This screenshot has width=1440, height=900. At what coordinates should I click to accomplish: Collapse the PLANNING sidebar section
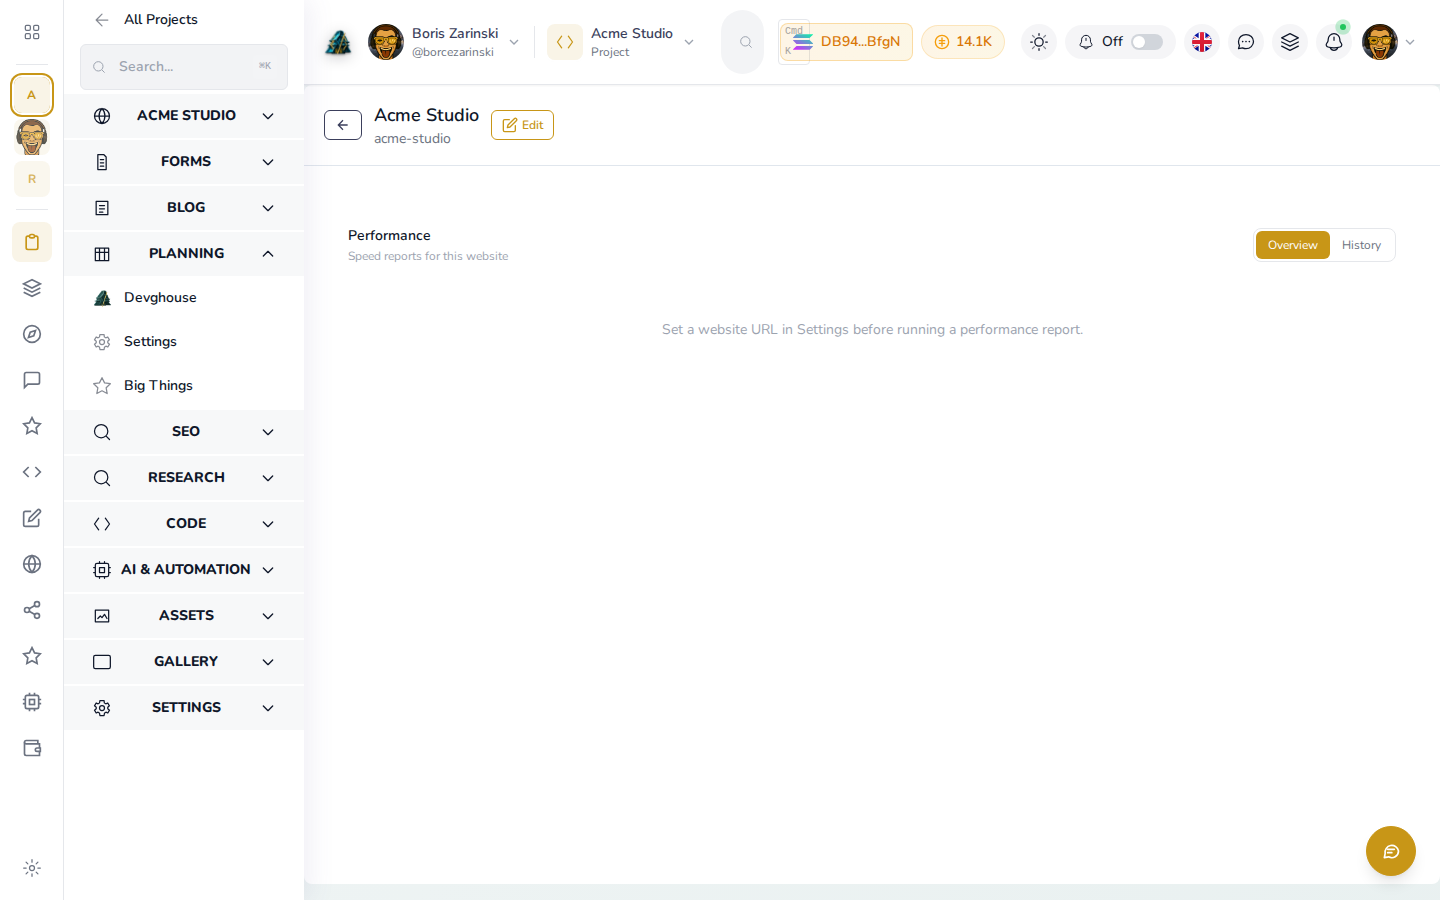[x=184, y=254]
